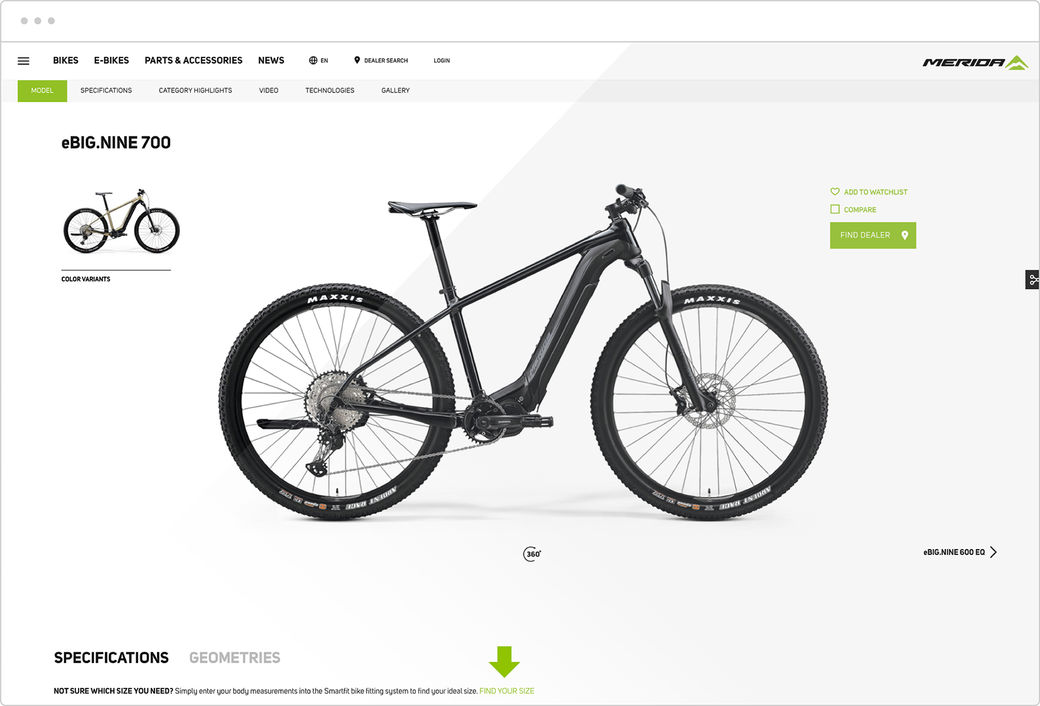Click the globe language icon
The image size is (1040, 706).
coord(313,60)
